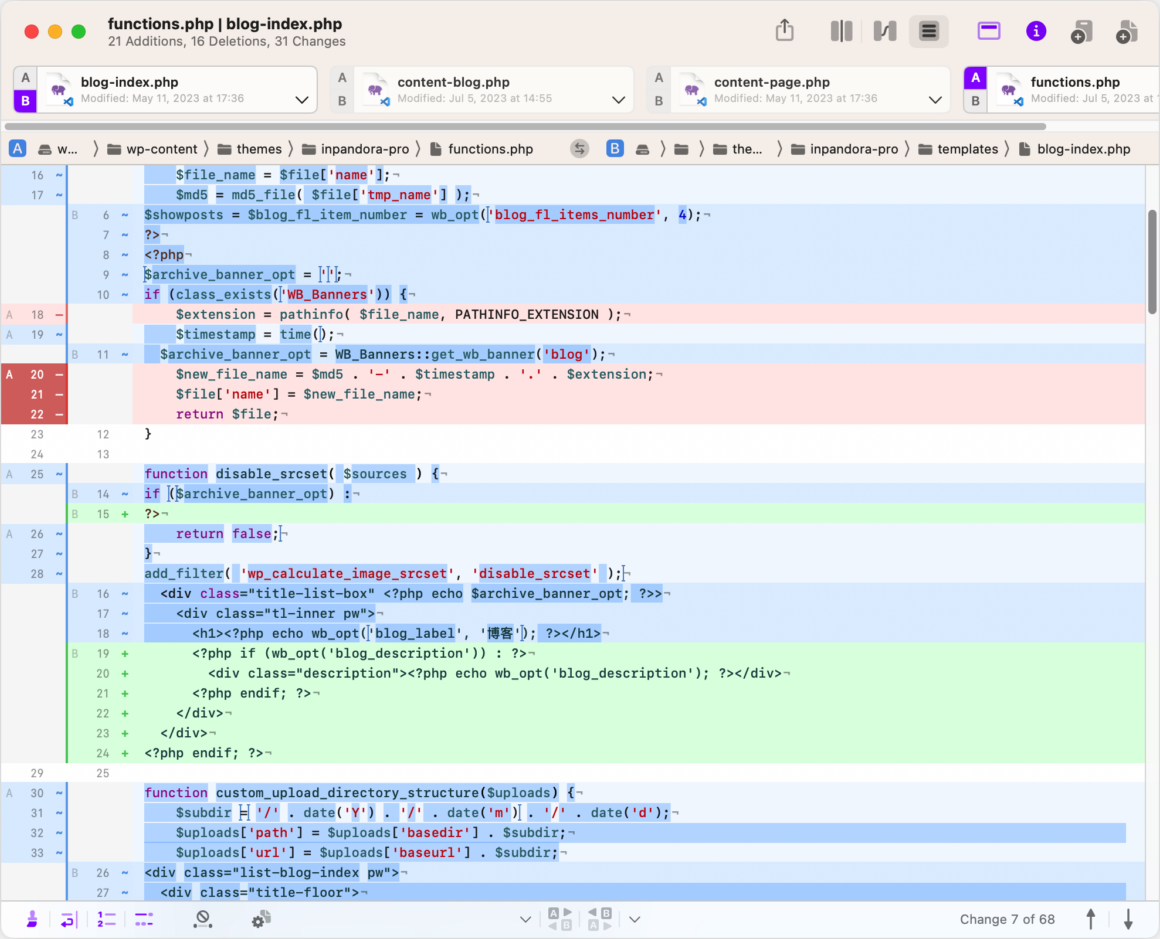Open the blog-index.php tab dropdown chevron
This screenshot has height=939, width=1160.
click(302, 100)
